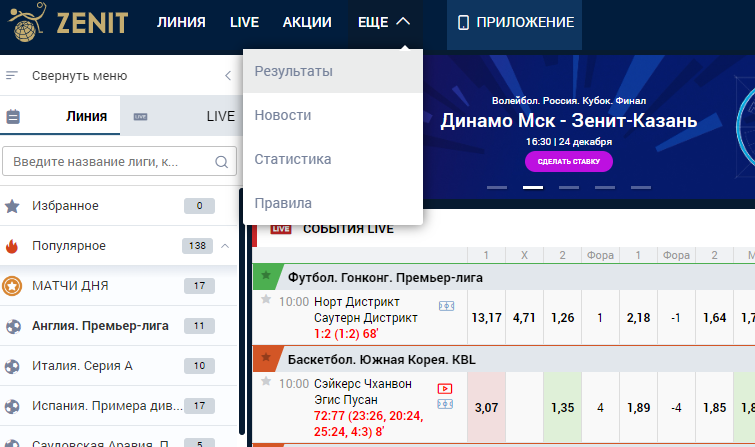Click the search magnifier icon
The height and width of the screenshot is (447, 755).
[221, 162]
